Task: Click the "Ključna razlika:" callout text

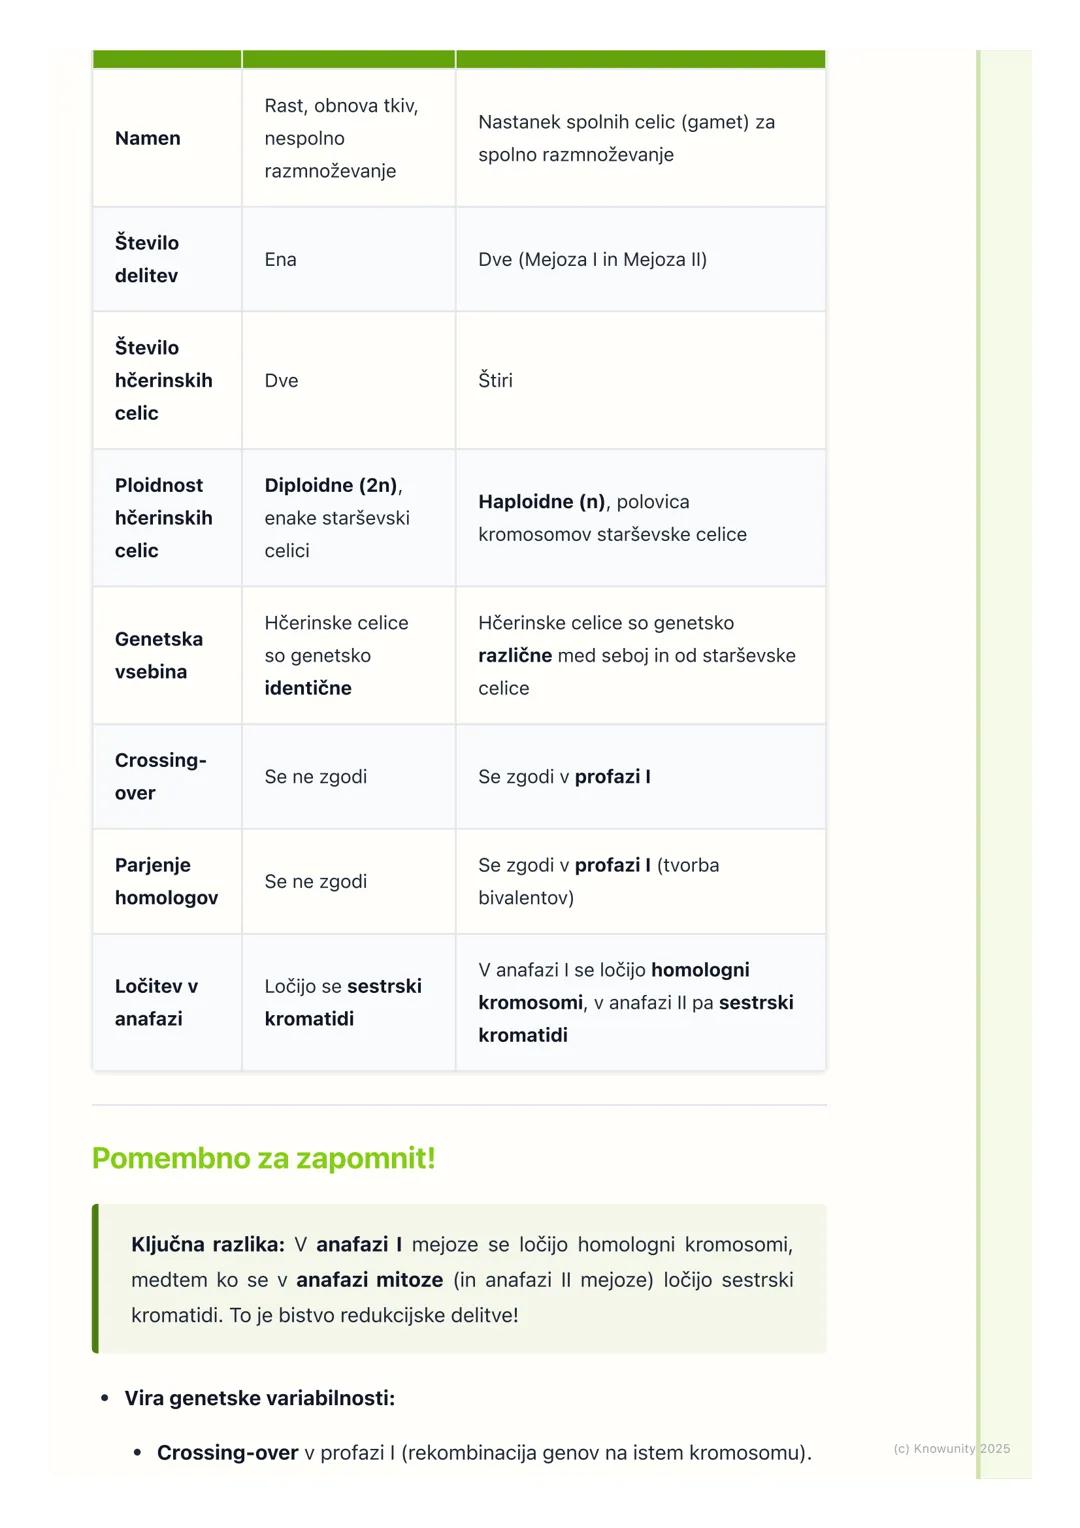Action: [208, 1245]
